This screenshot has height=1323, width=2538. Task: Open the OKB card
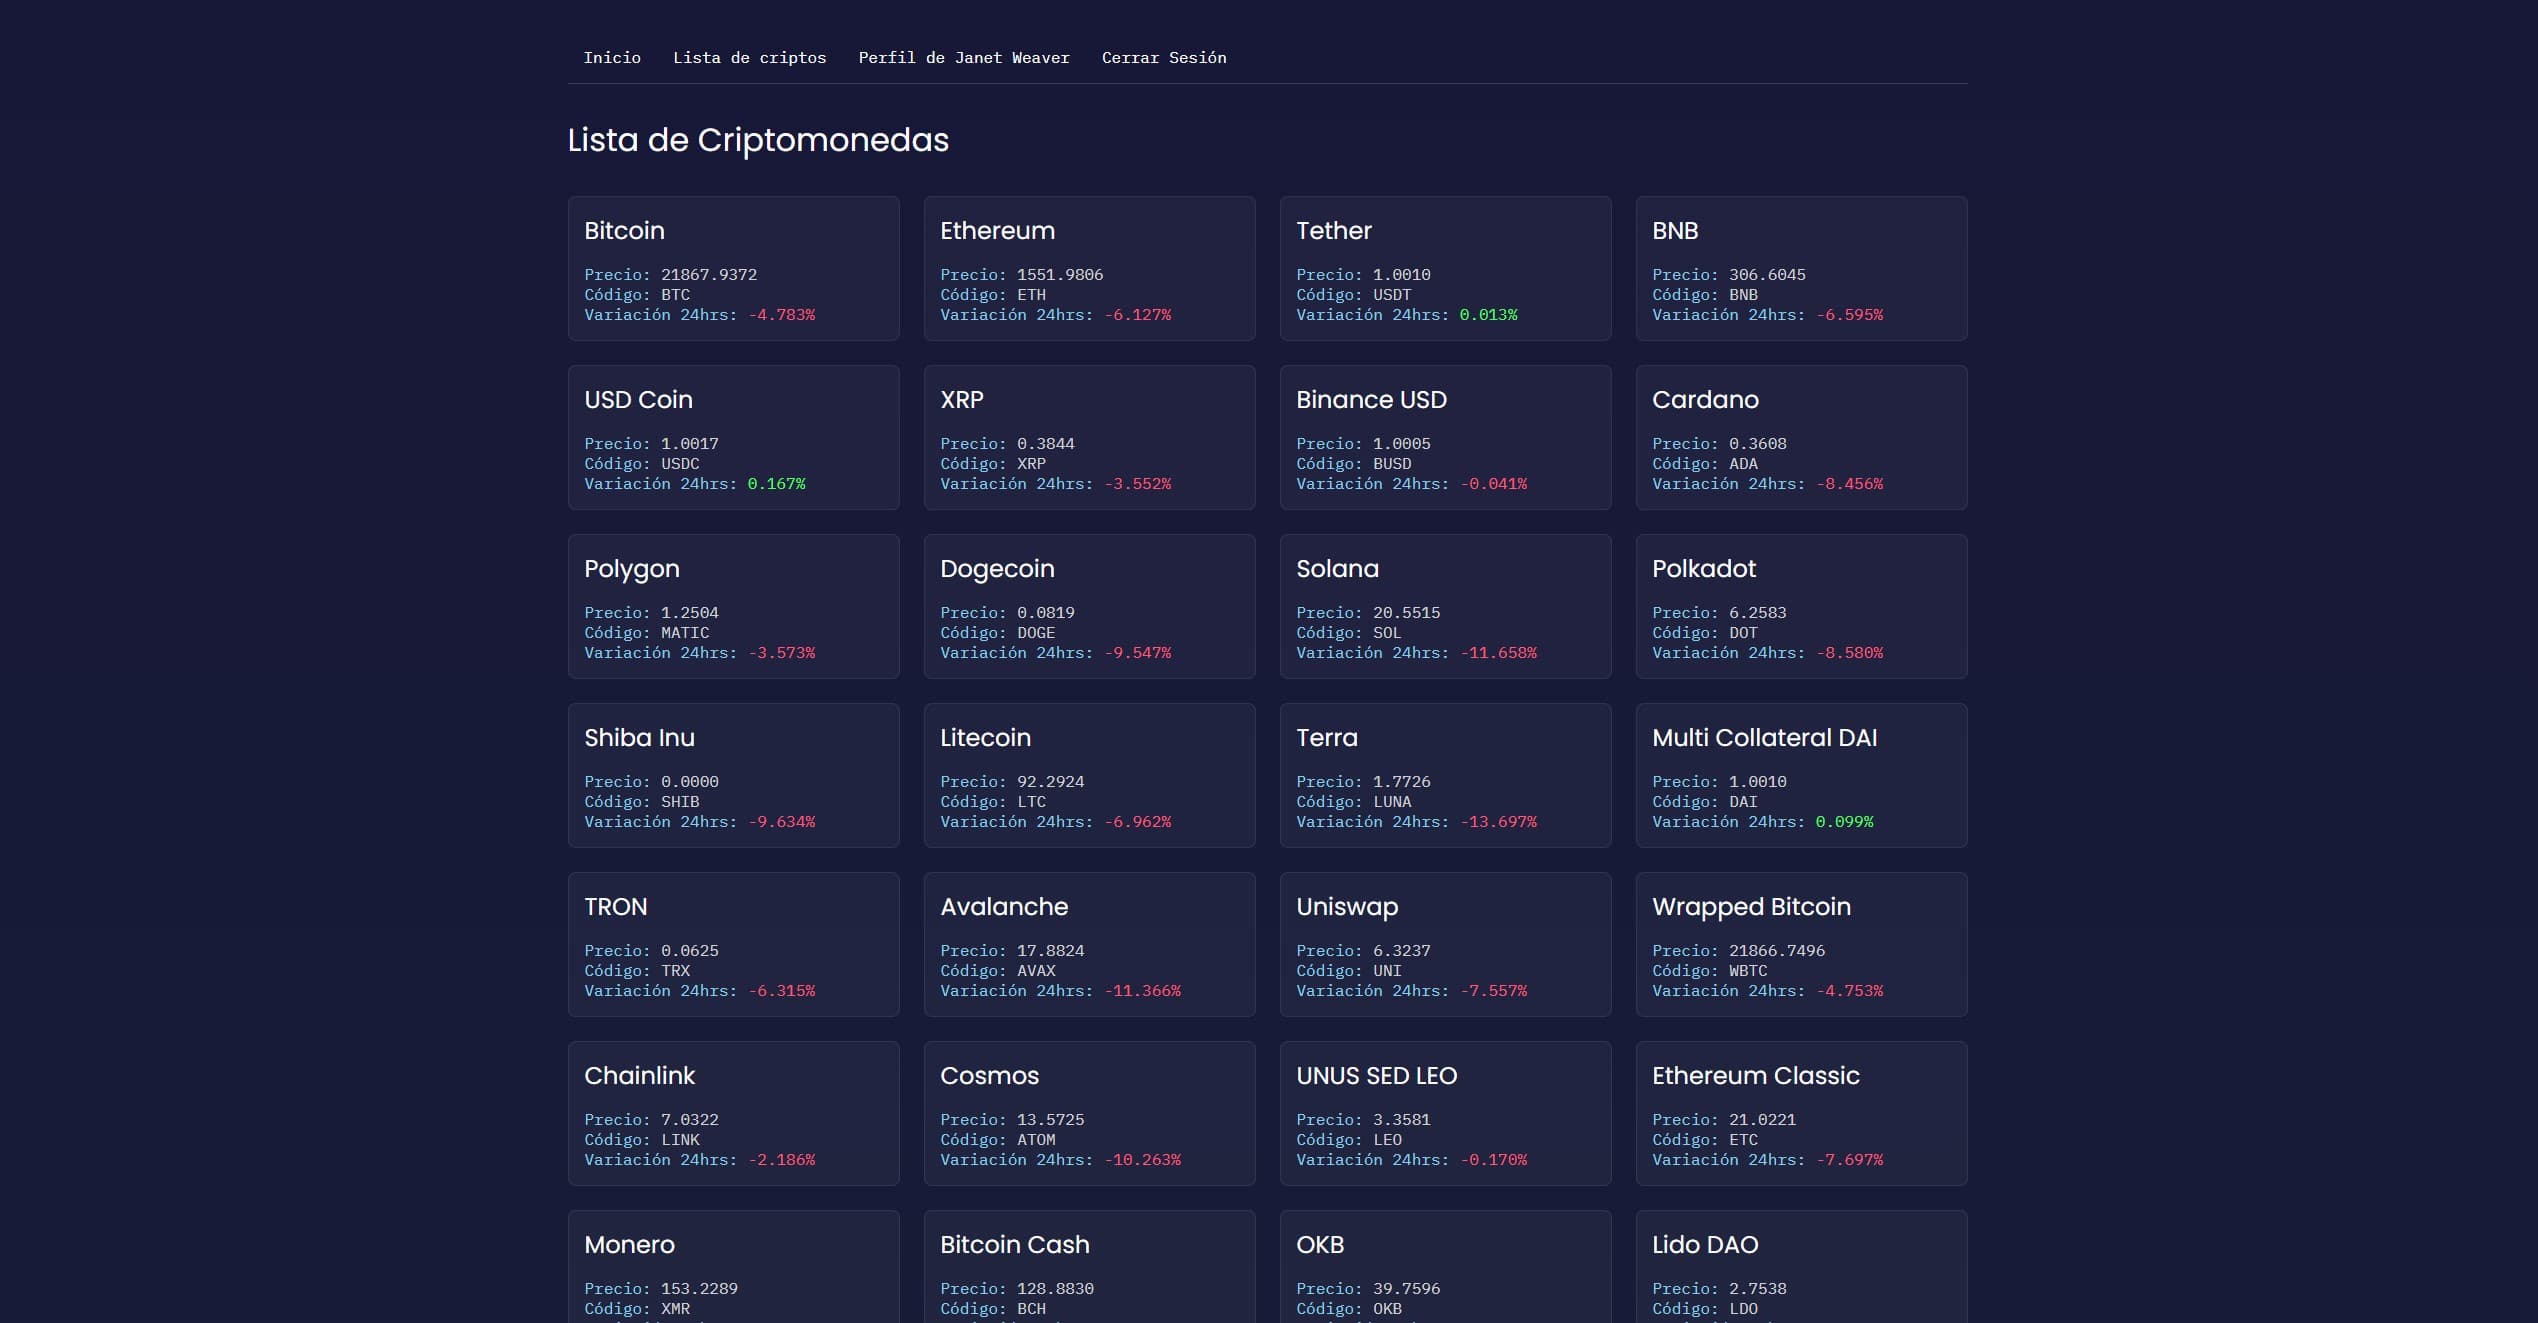[1446, 1266]
